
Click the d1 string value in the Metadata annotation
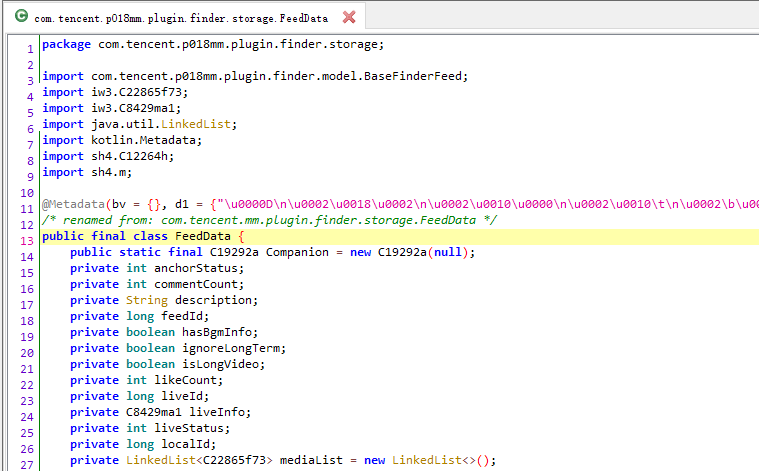tap(488, 204)
